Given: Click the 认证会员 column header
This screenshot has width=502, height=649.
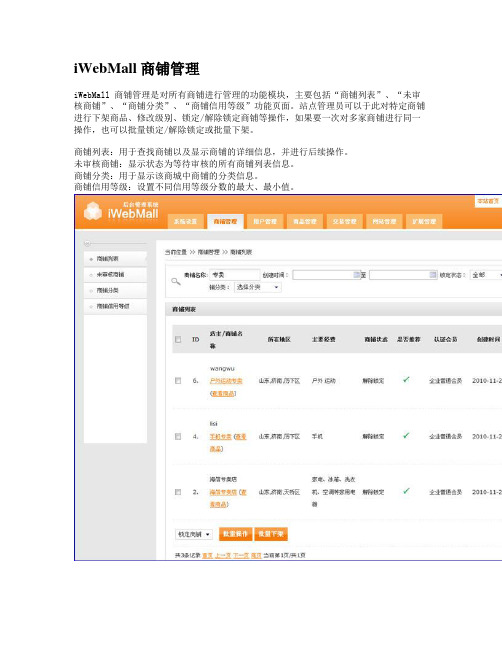Looking at the screenshot, I should pos(445,339).
